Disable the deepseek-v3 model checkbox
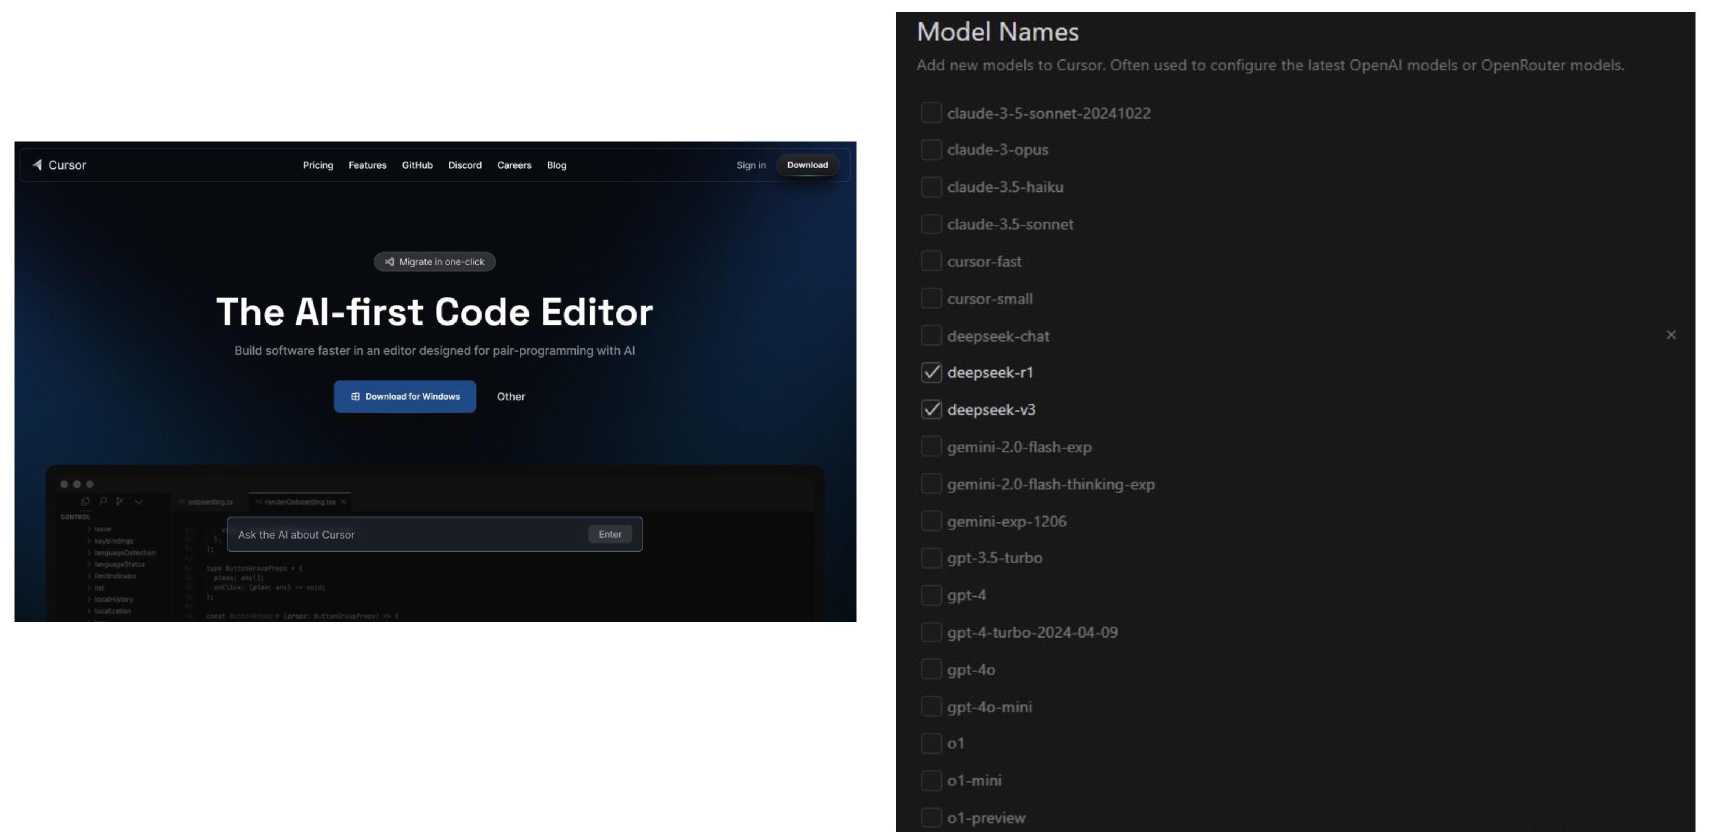This screenshot has width=1727, height=832. point(931,410)
